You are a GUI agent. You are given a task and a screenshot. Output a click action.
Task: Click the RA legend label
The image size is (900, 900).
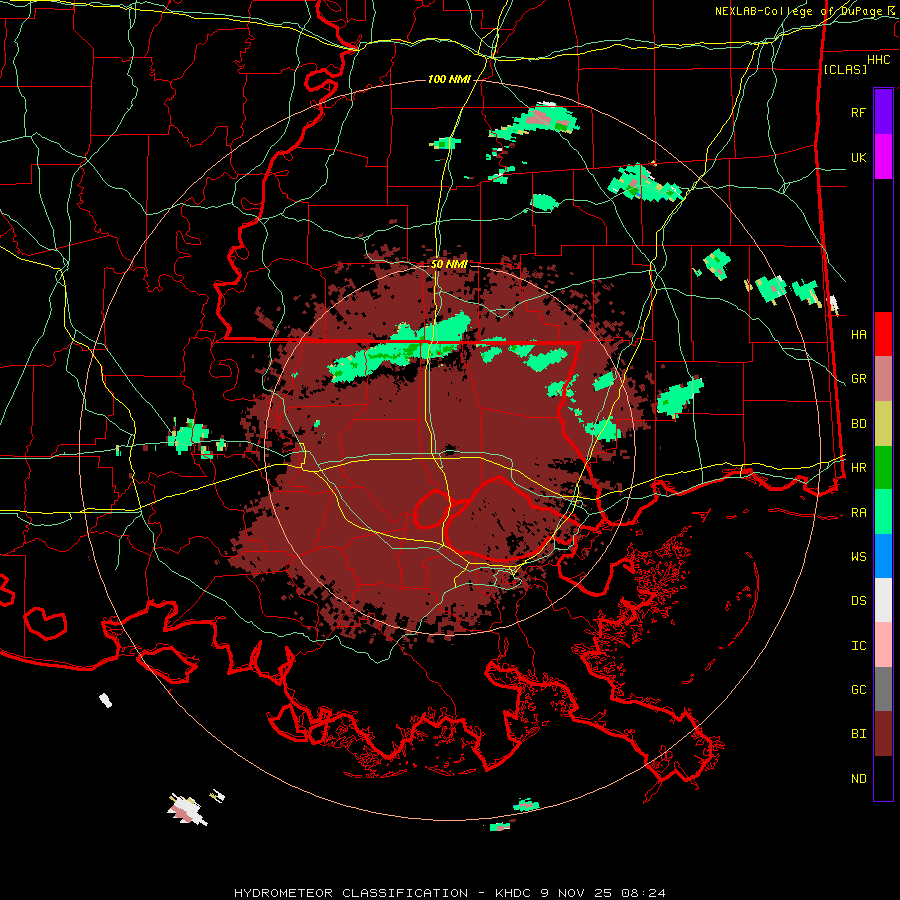pyautogui.click(x=858, y=513)
